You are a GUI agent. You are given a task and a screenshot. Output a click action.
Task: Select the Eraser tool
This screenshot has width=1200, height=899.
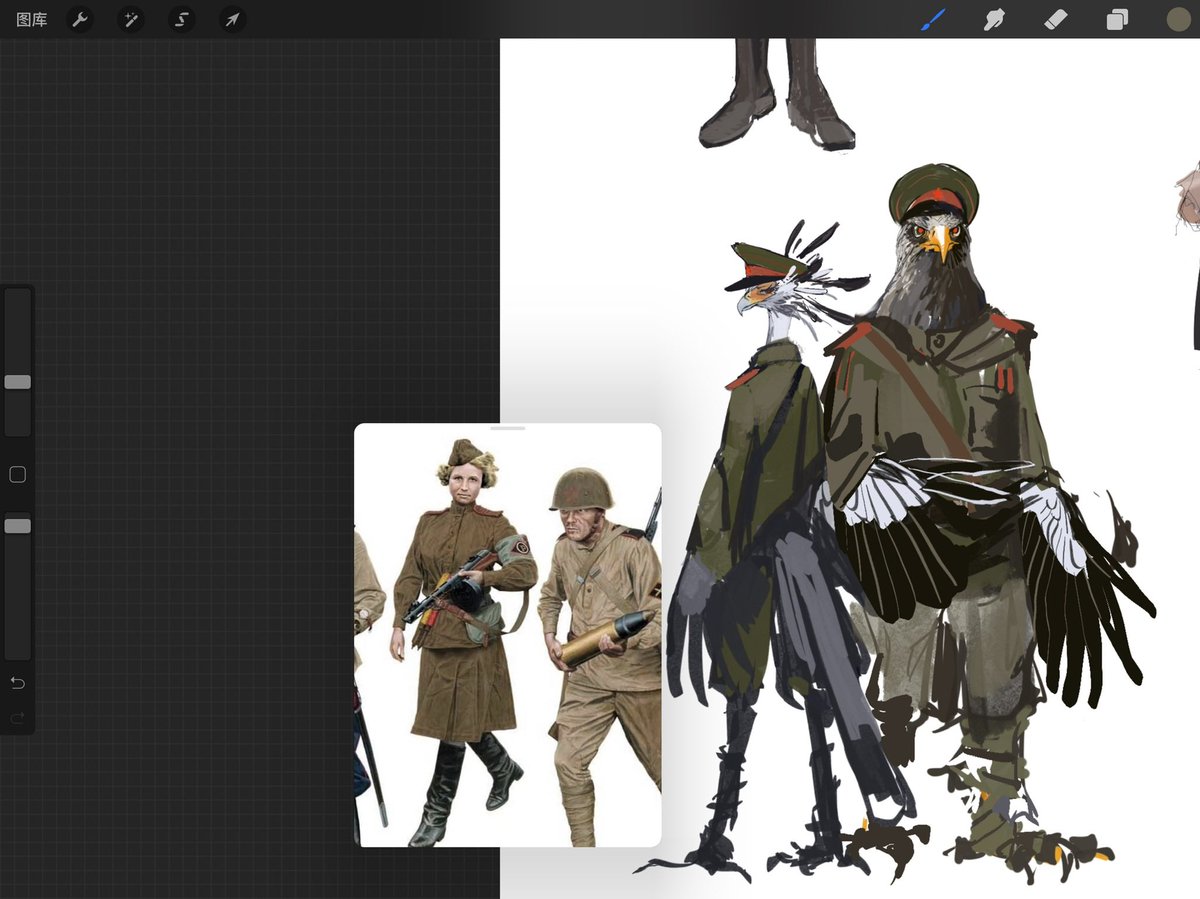tap(1056, 19)
